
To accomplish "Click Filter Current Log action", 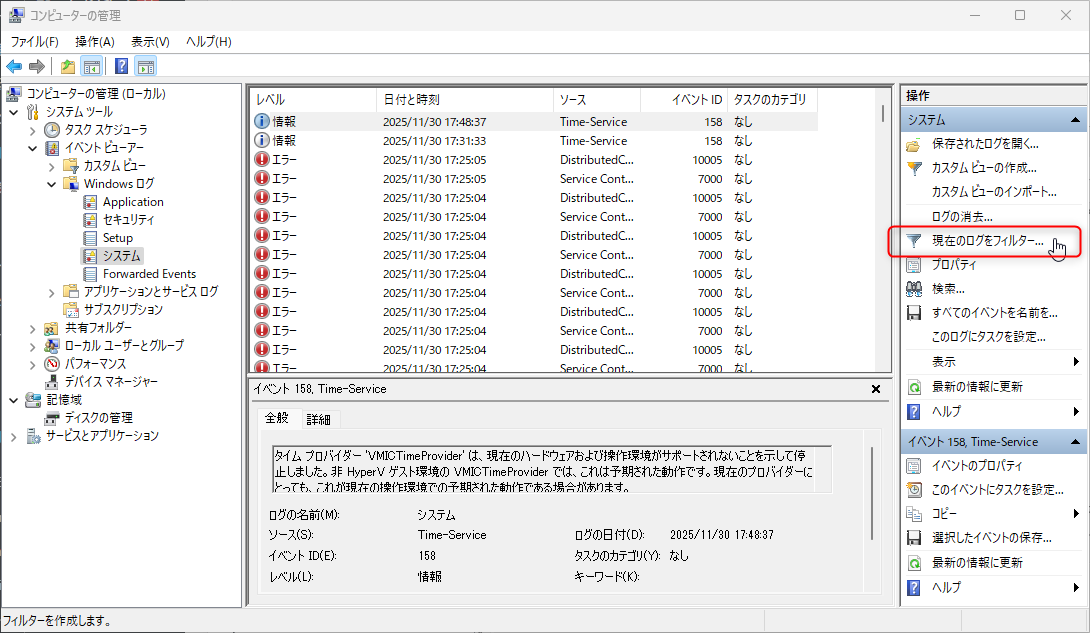I will pyautogui.click(x=986, y=241).
